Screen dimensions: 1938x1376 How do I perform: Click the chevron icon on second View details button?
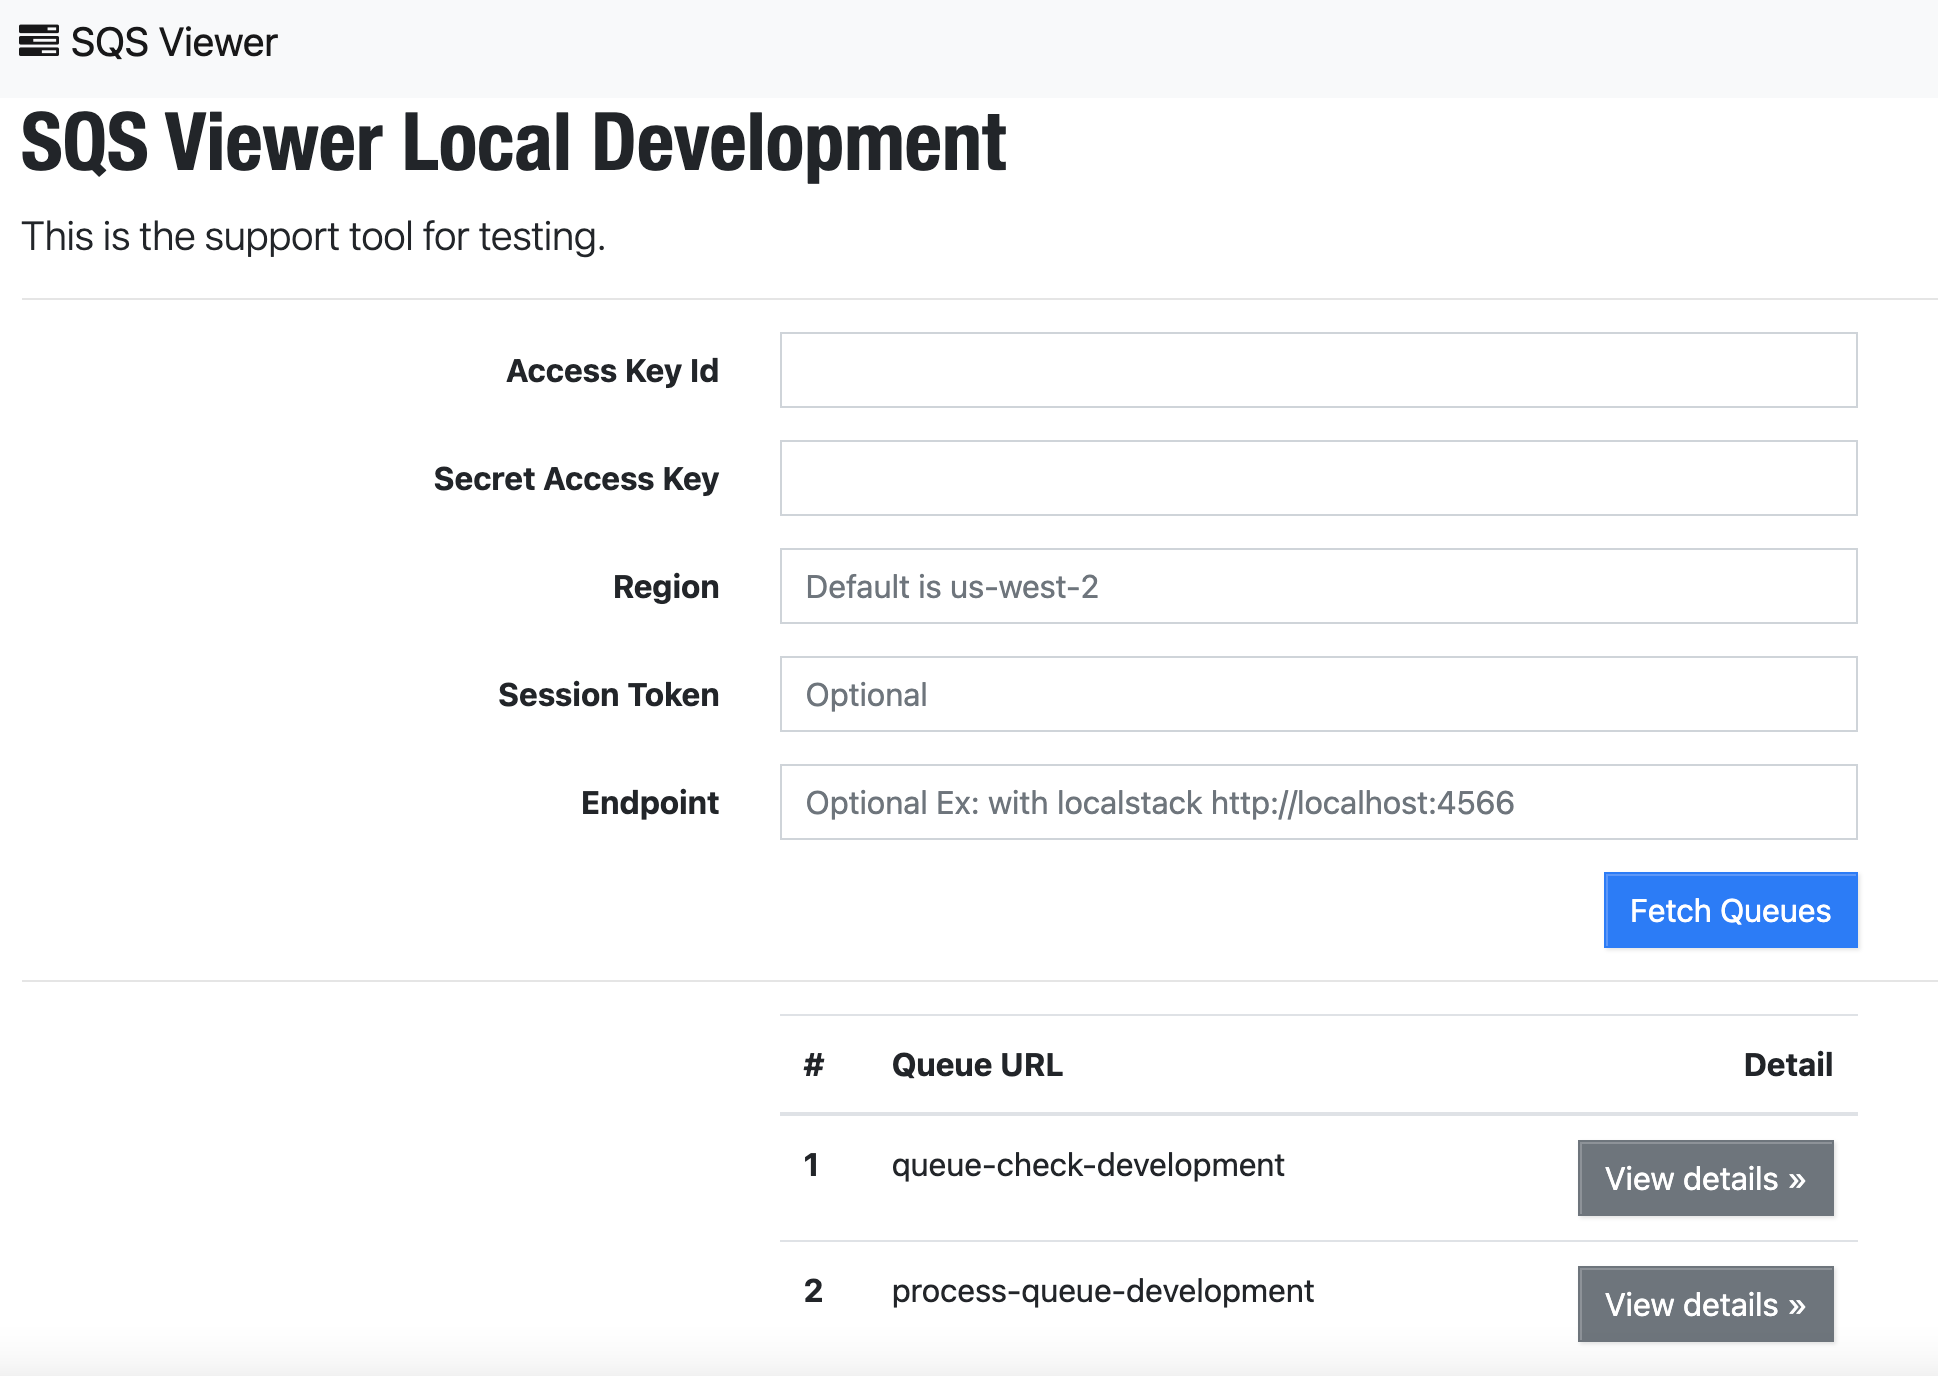(1796, 1304)
